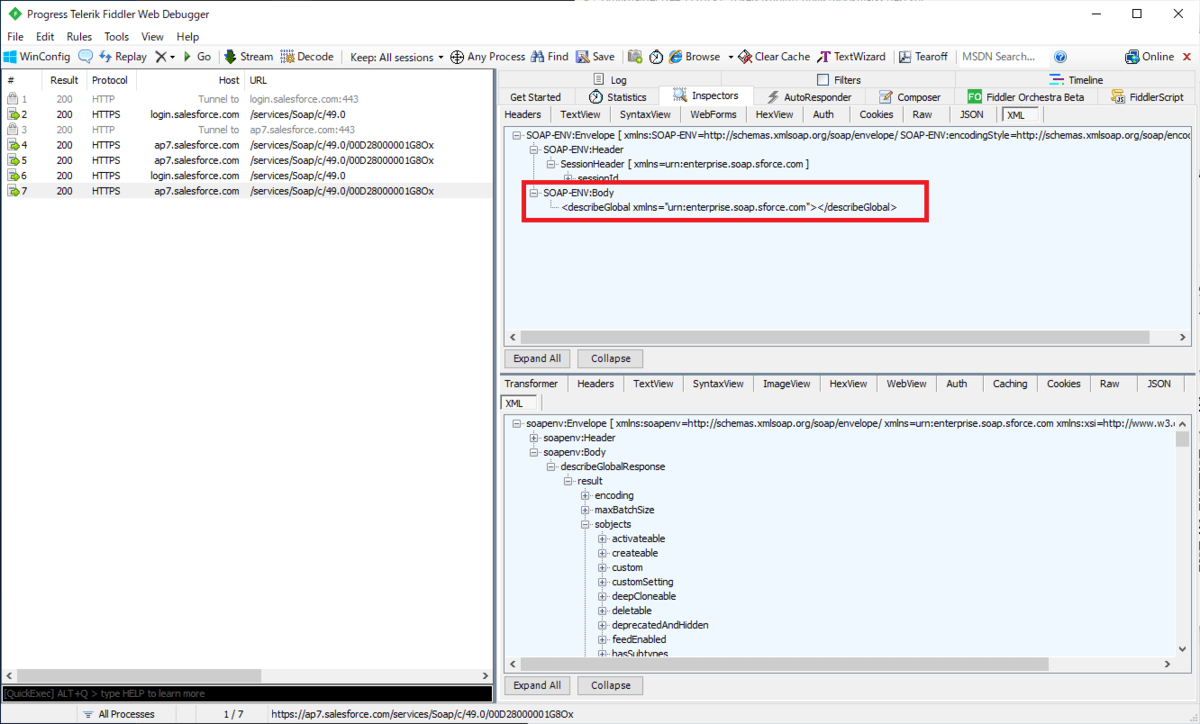Image resolution: width=1200 pixels, height=724 pixels.
Task: Select request SyntaxView inspector tab
Action: point(645,115)
